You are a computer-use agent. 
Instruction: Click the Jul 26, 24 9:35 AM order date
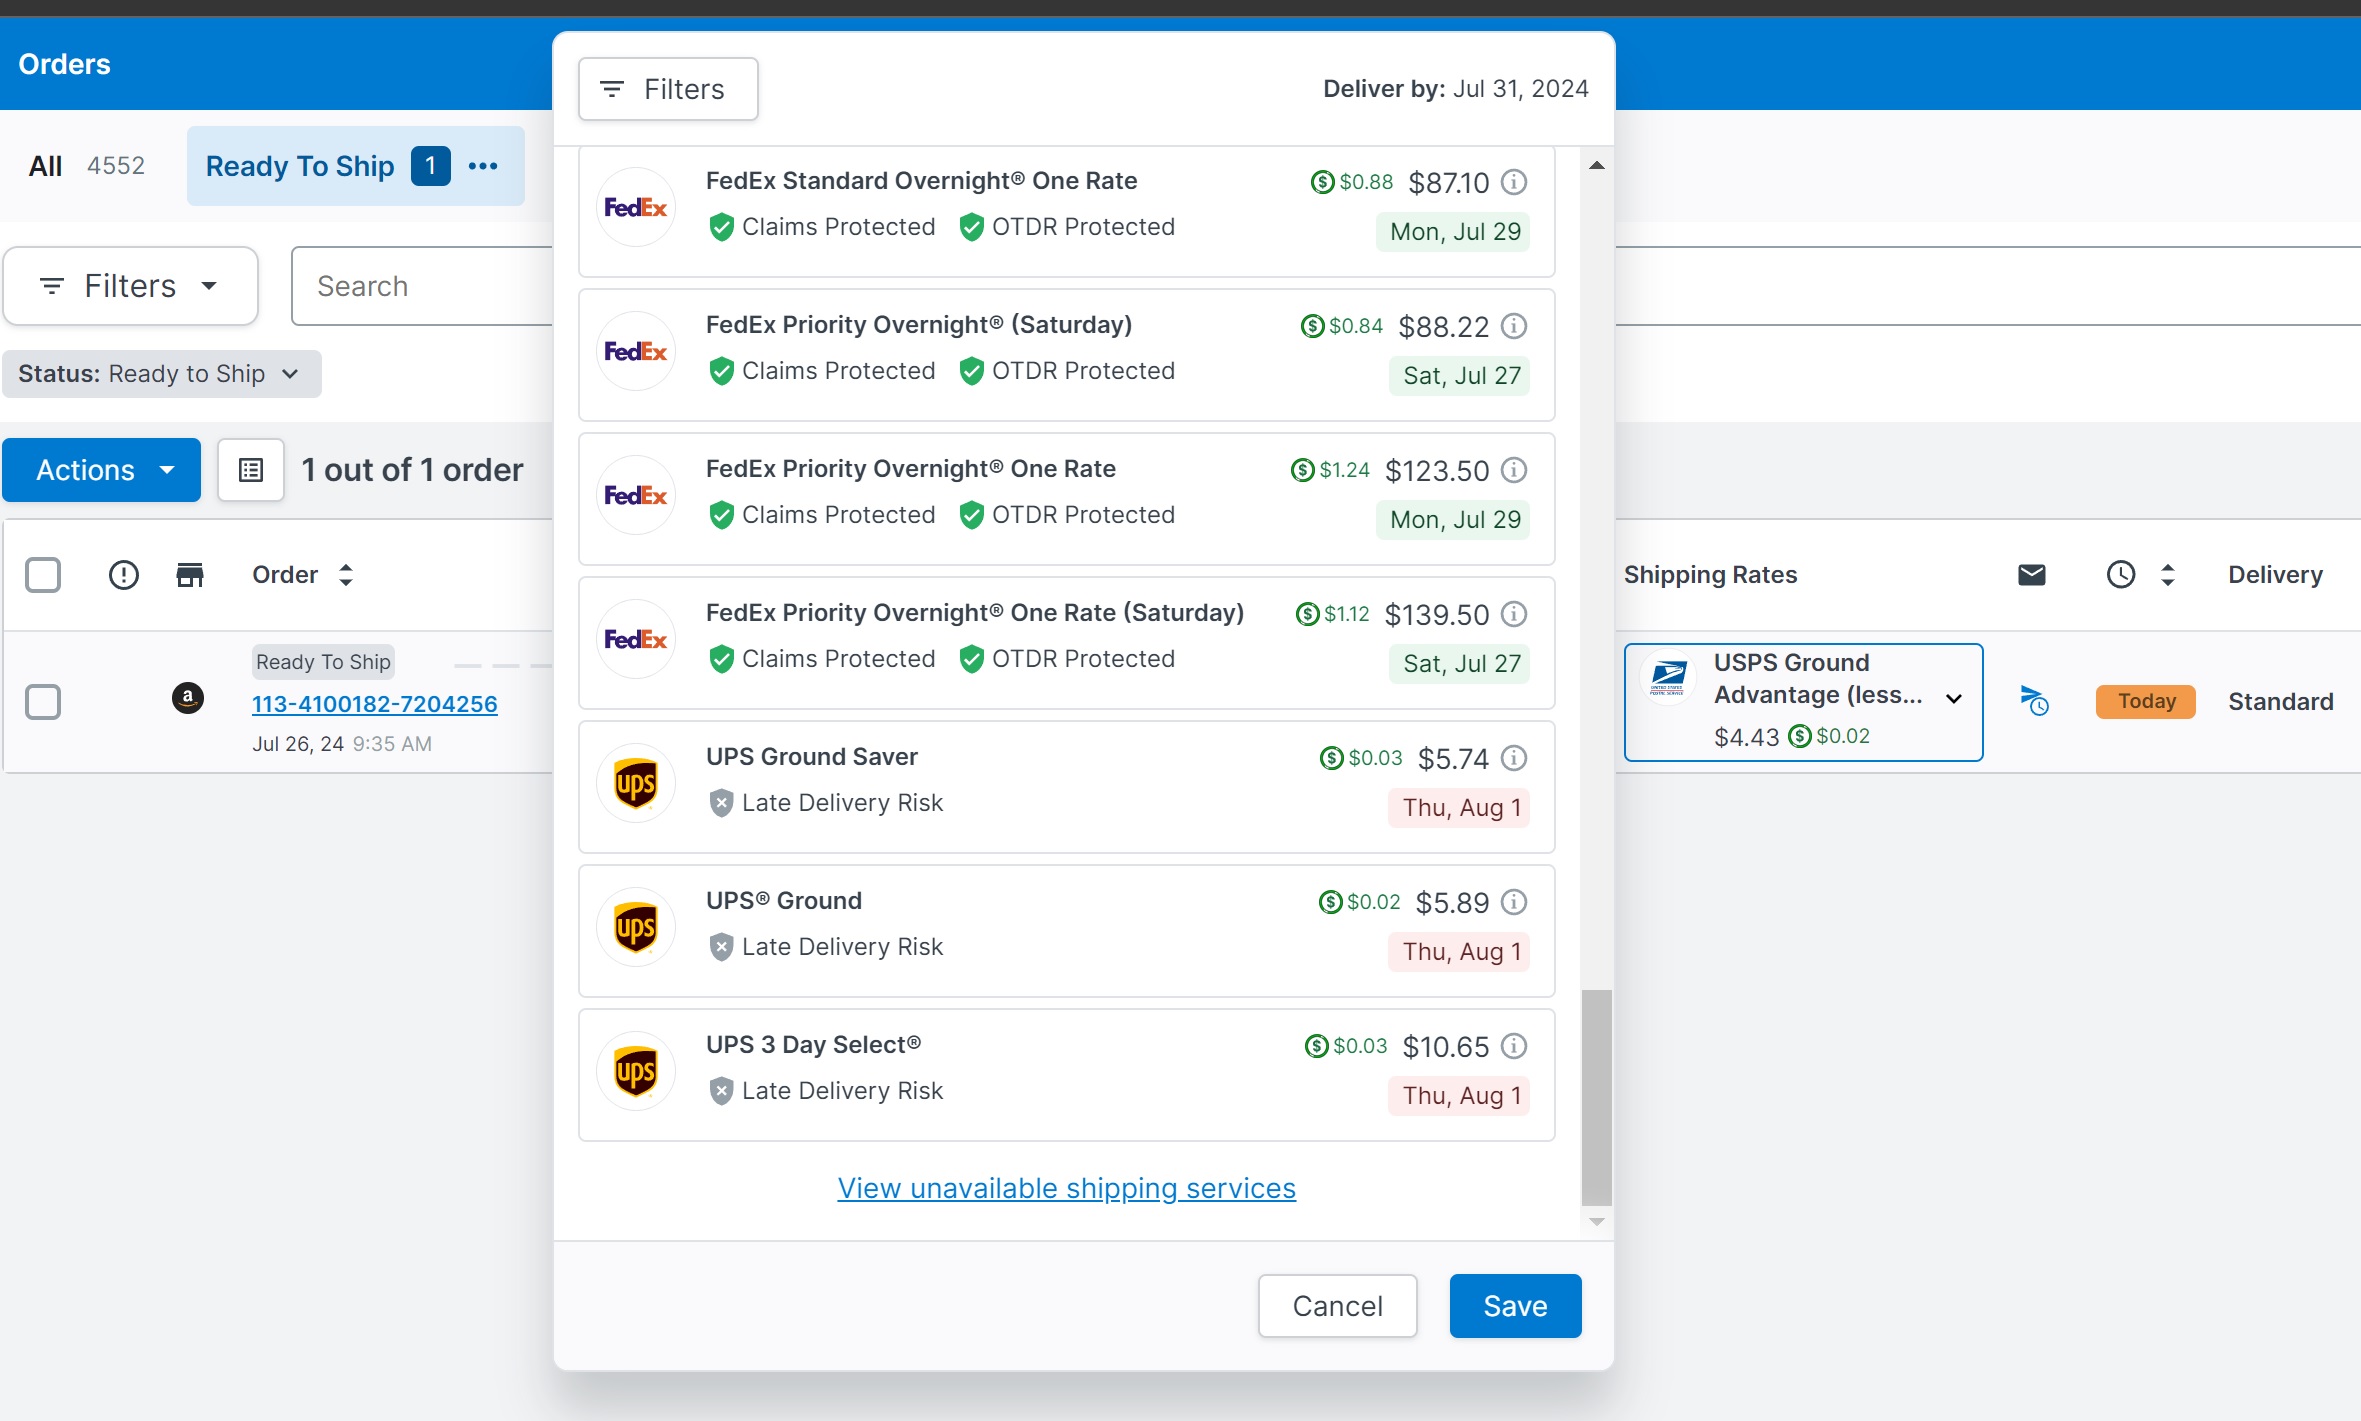pos(341,744)
